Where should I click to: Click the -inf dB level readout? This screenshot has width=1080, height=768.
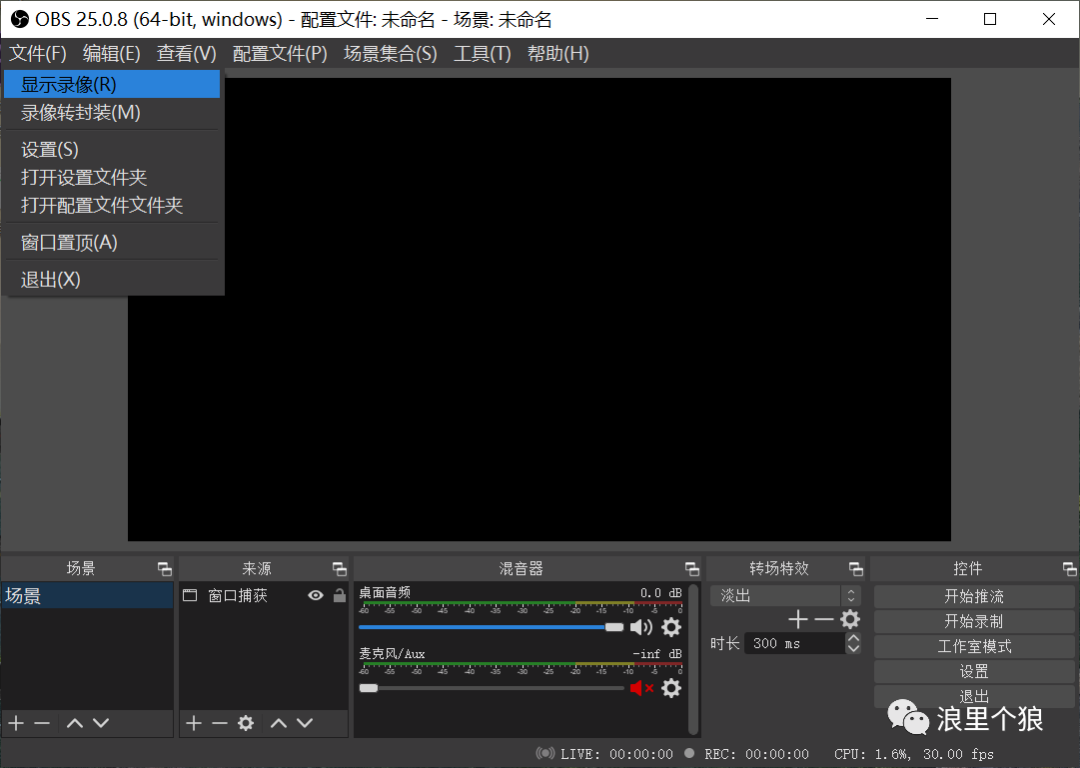[x=657, y=654]
